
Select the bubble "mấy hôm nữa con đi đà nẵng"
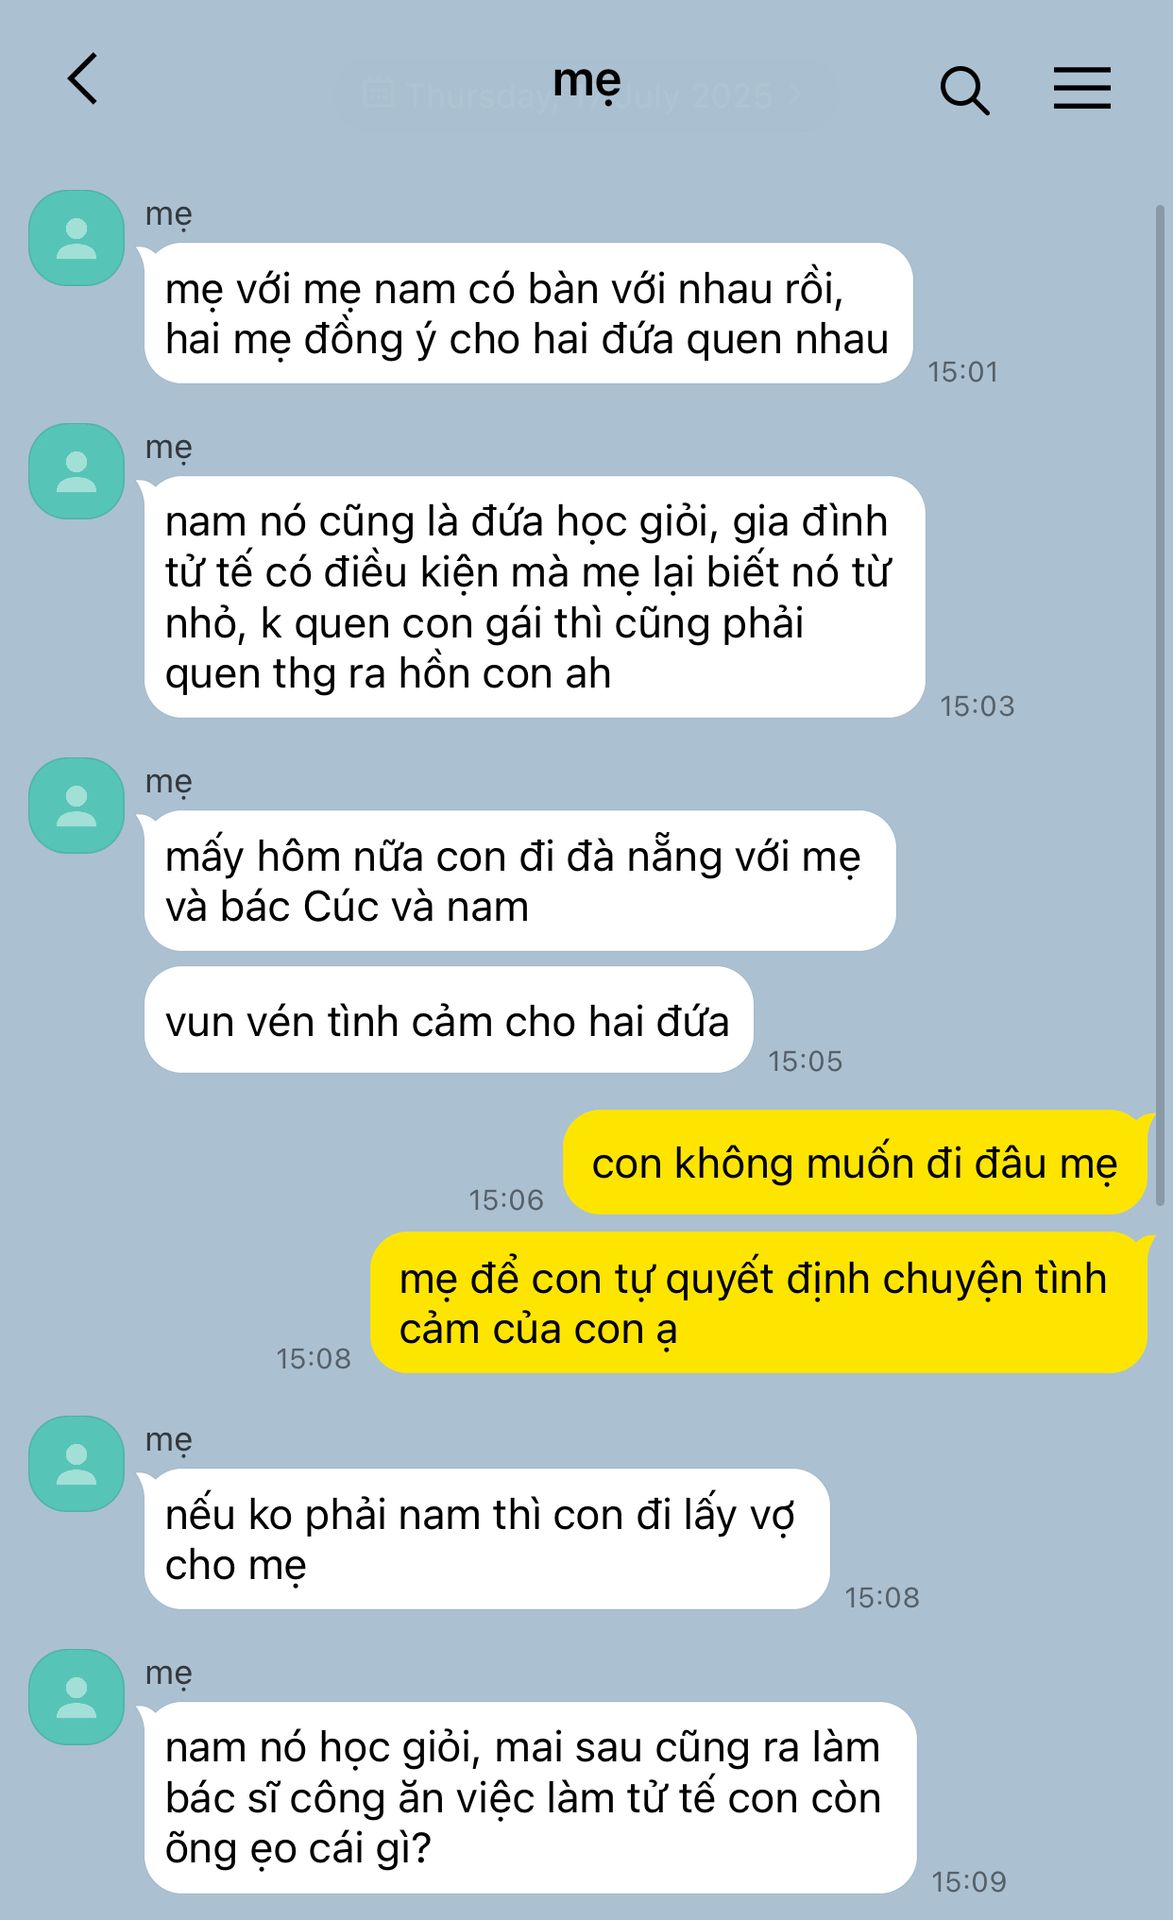point(520,881)
